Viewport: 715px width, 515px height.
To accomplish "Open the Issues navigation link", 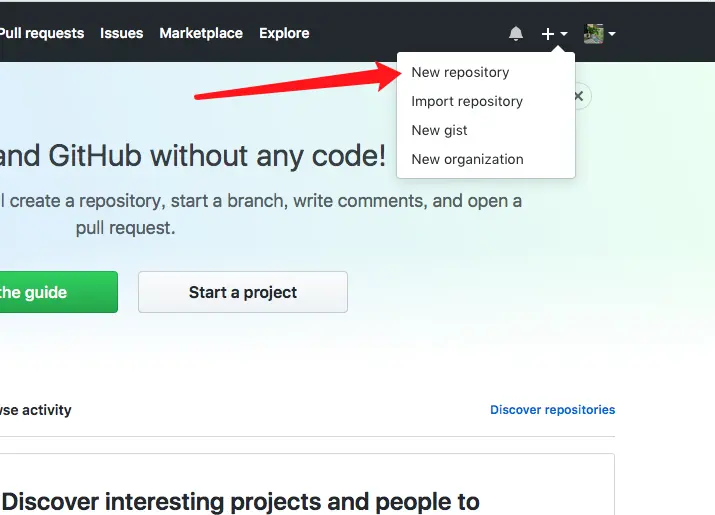I will [x=121, y=33].
